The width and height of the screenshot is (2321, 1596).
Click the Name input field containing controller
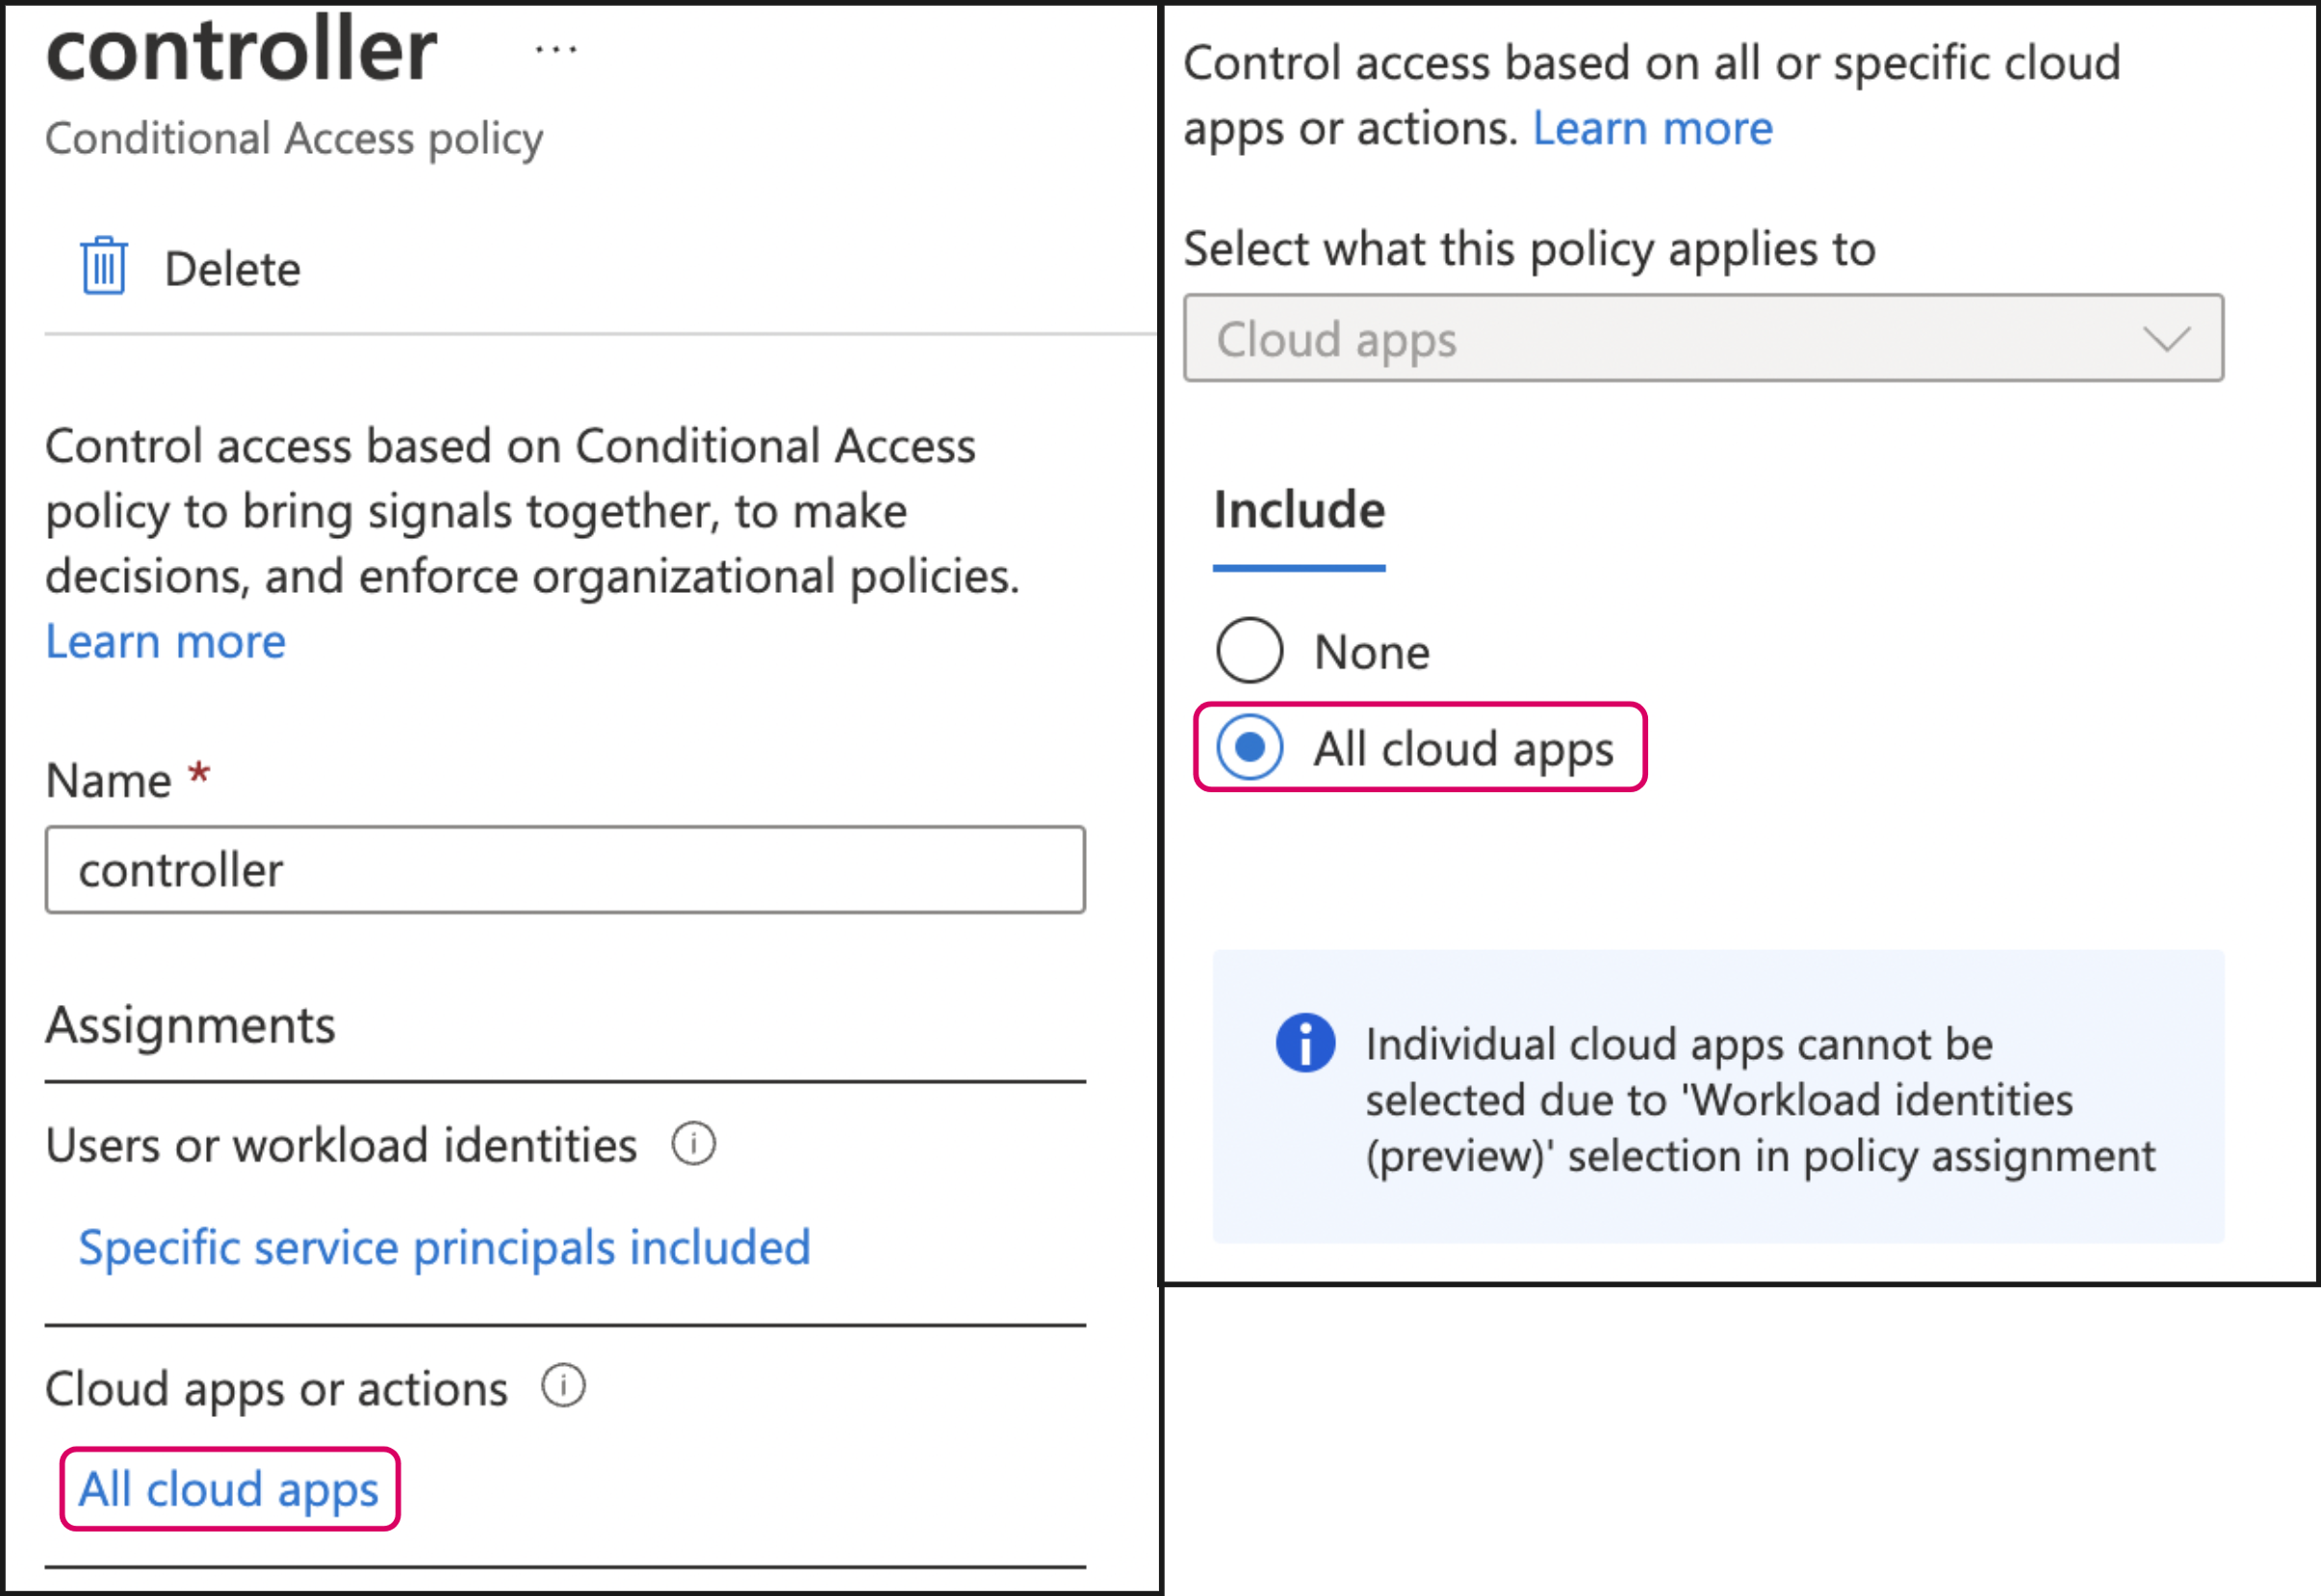[565, 870]
